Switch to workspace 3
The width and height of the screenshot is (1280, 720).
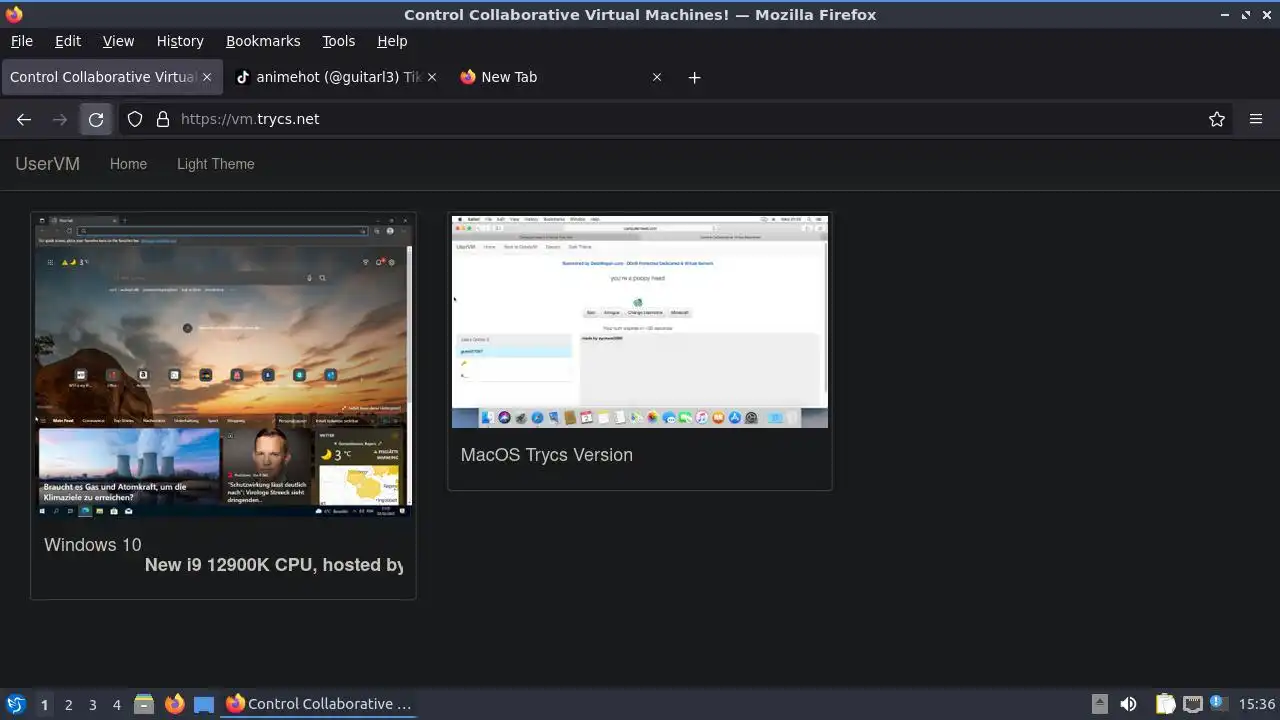pyautogui.click(x=92, y=704)
